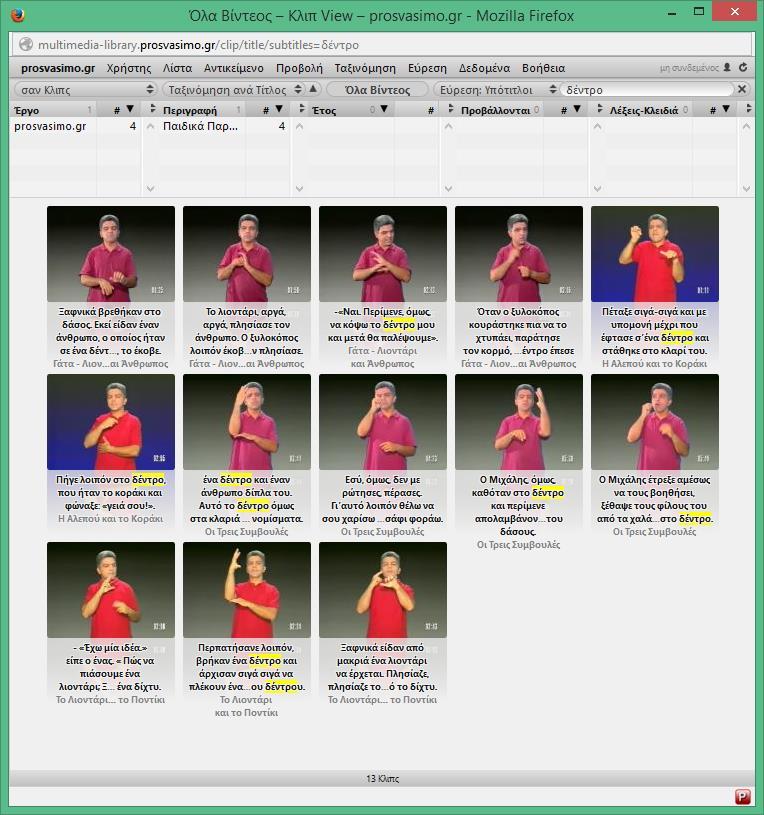Viewport: 764px width, 815px height.
Task: Toggle sort direction with the up-arrow button
Action: tap(313, 89)
